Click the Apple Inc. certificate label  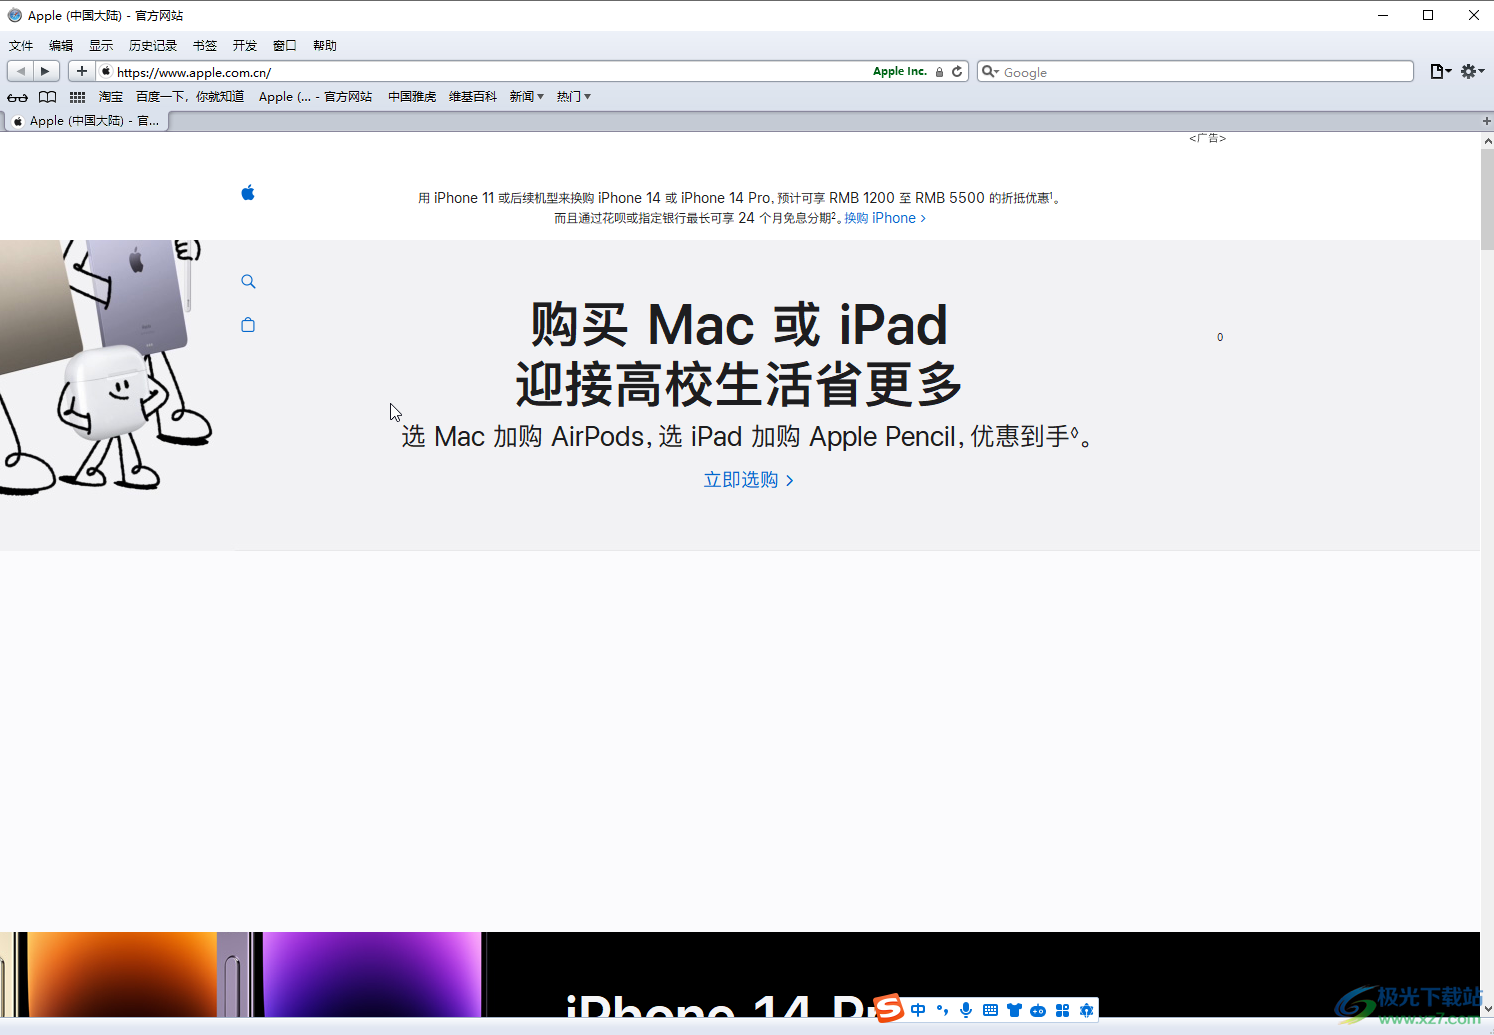900,72
